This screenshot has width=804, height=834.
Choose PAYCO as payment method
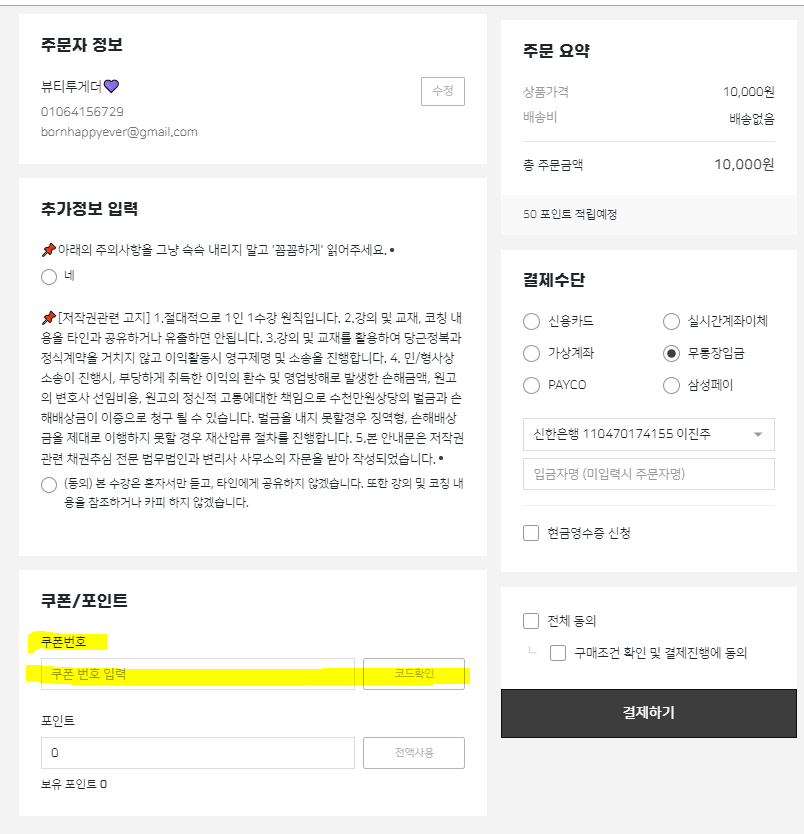[x=531, y=385]
